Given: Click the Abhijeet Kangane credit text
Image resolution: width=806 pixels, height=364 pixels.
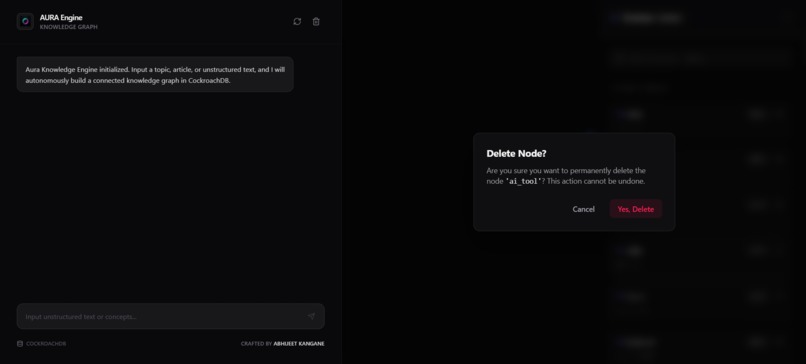Looking at the screenshot, I should 299,343.
